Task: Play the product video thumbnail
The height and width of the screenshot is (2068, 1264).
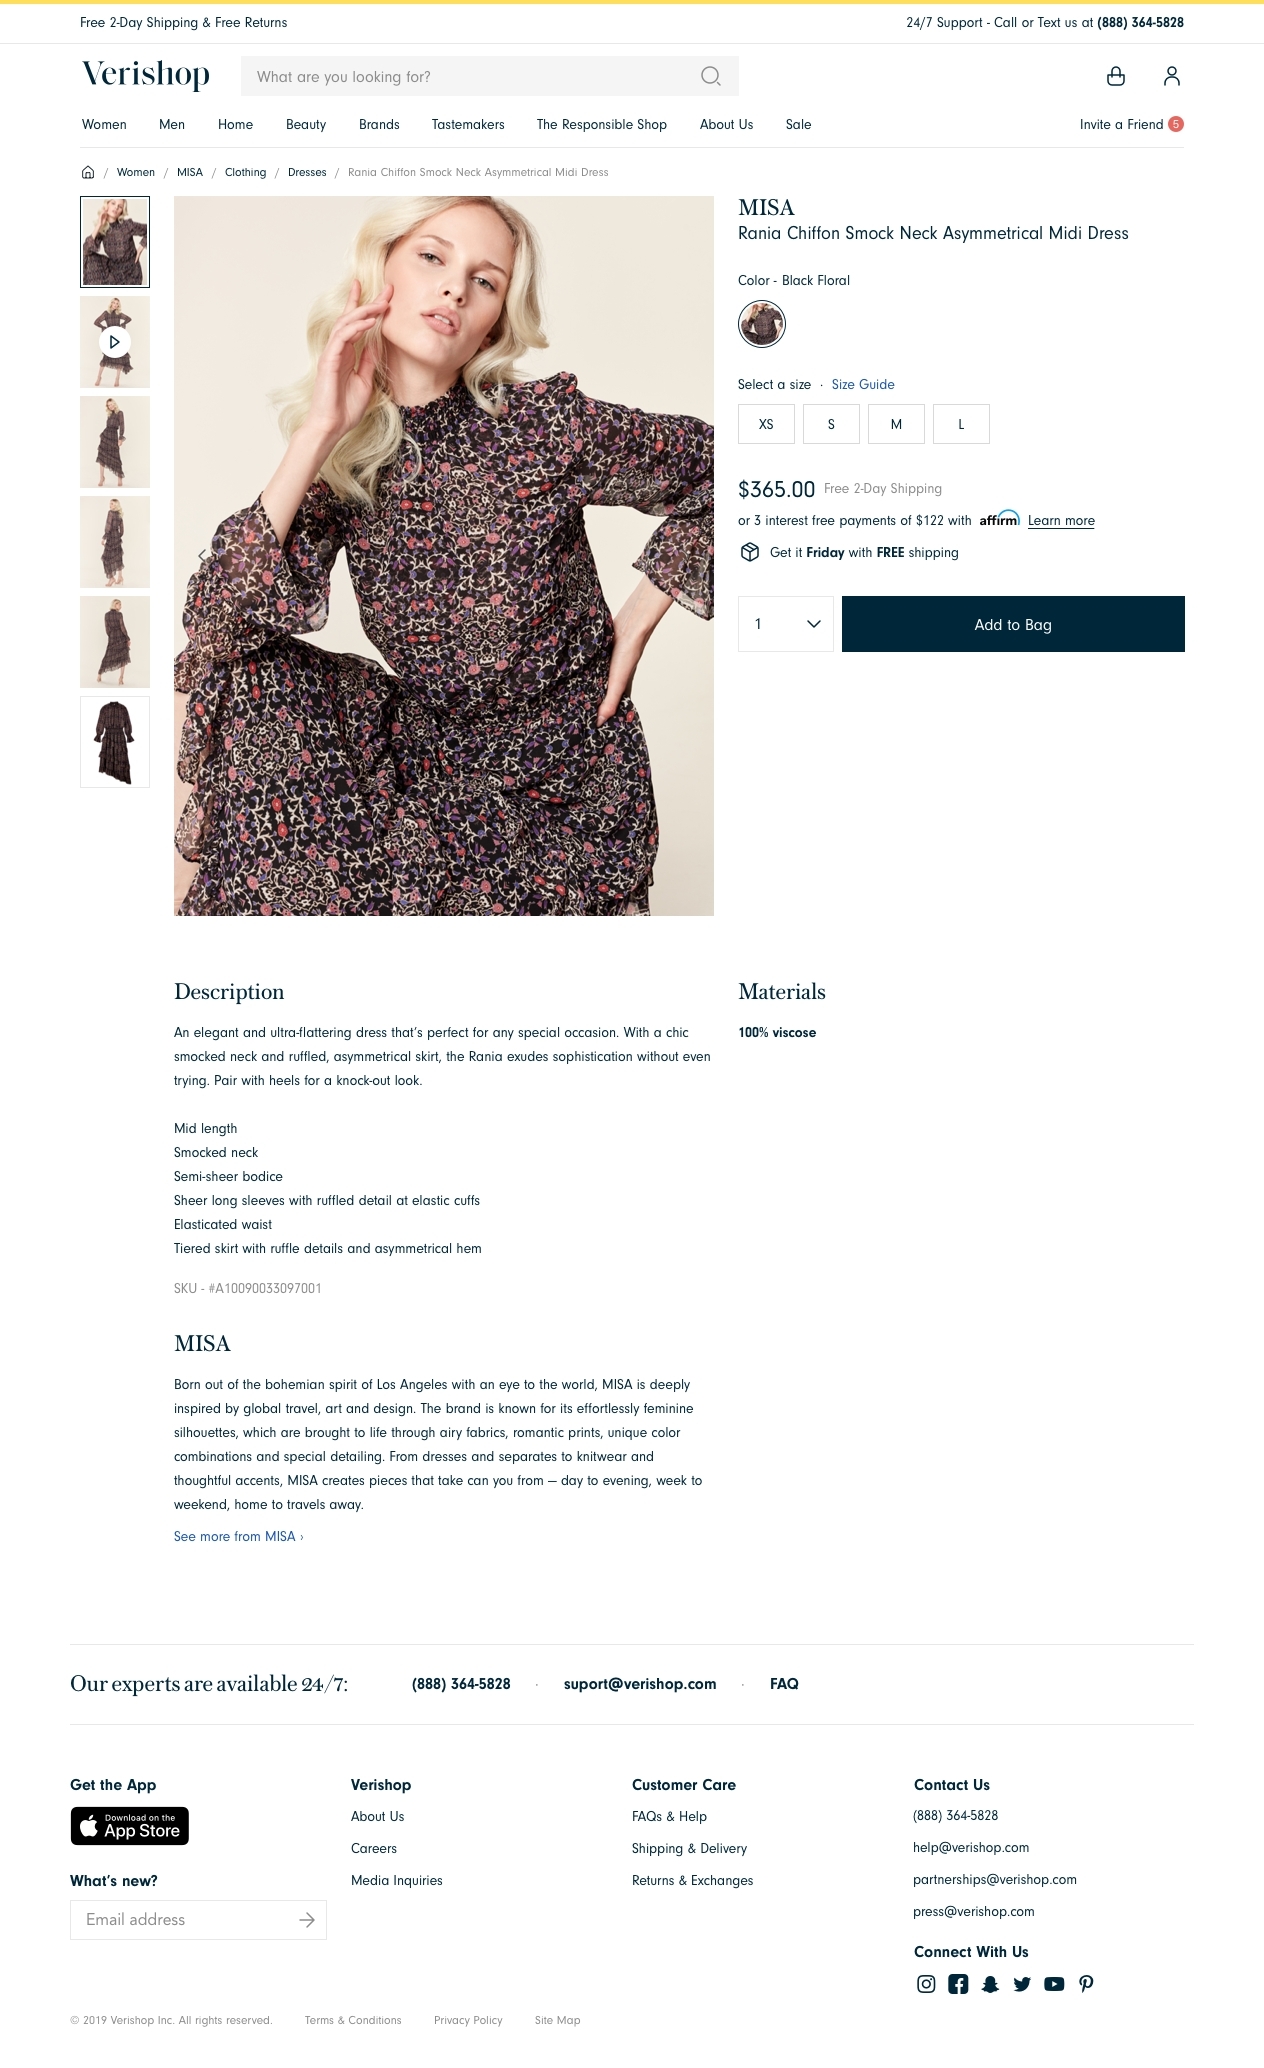Action: click(x=115, y=342)
